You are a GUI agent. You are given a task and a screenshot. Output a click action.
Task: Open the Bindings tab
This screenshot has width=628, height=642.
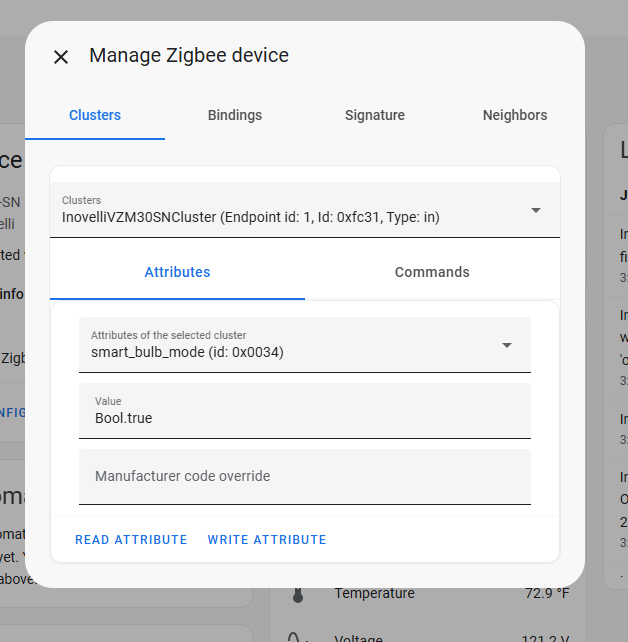pos(235,115)
